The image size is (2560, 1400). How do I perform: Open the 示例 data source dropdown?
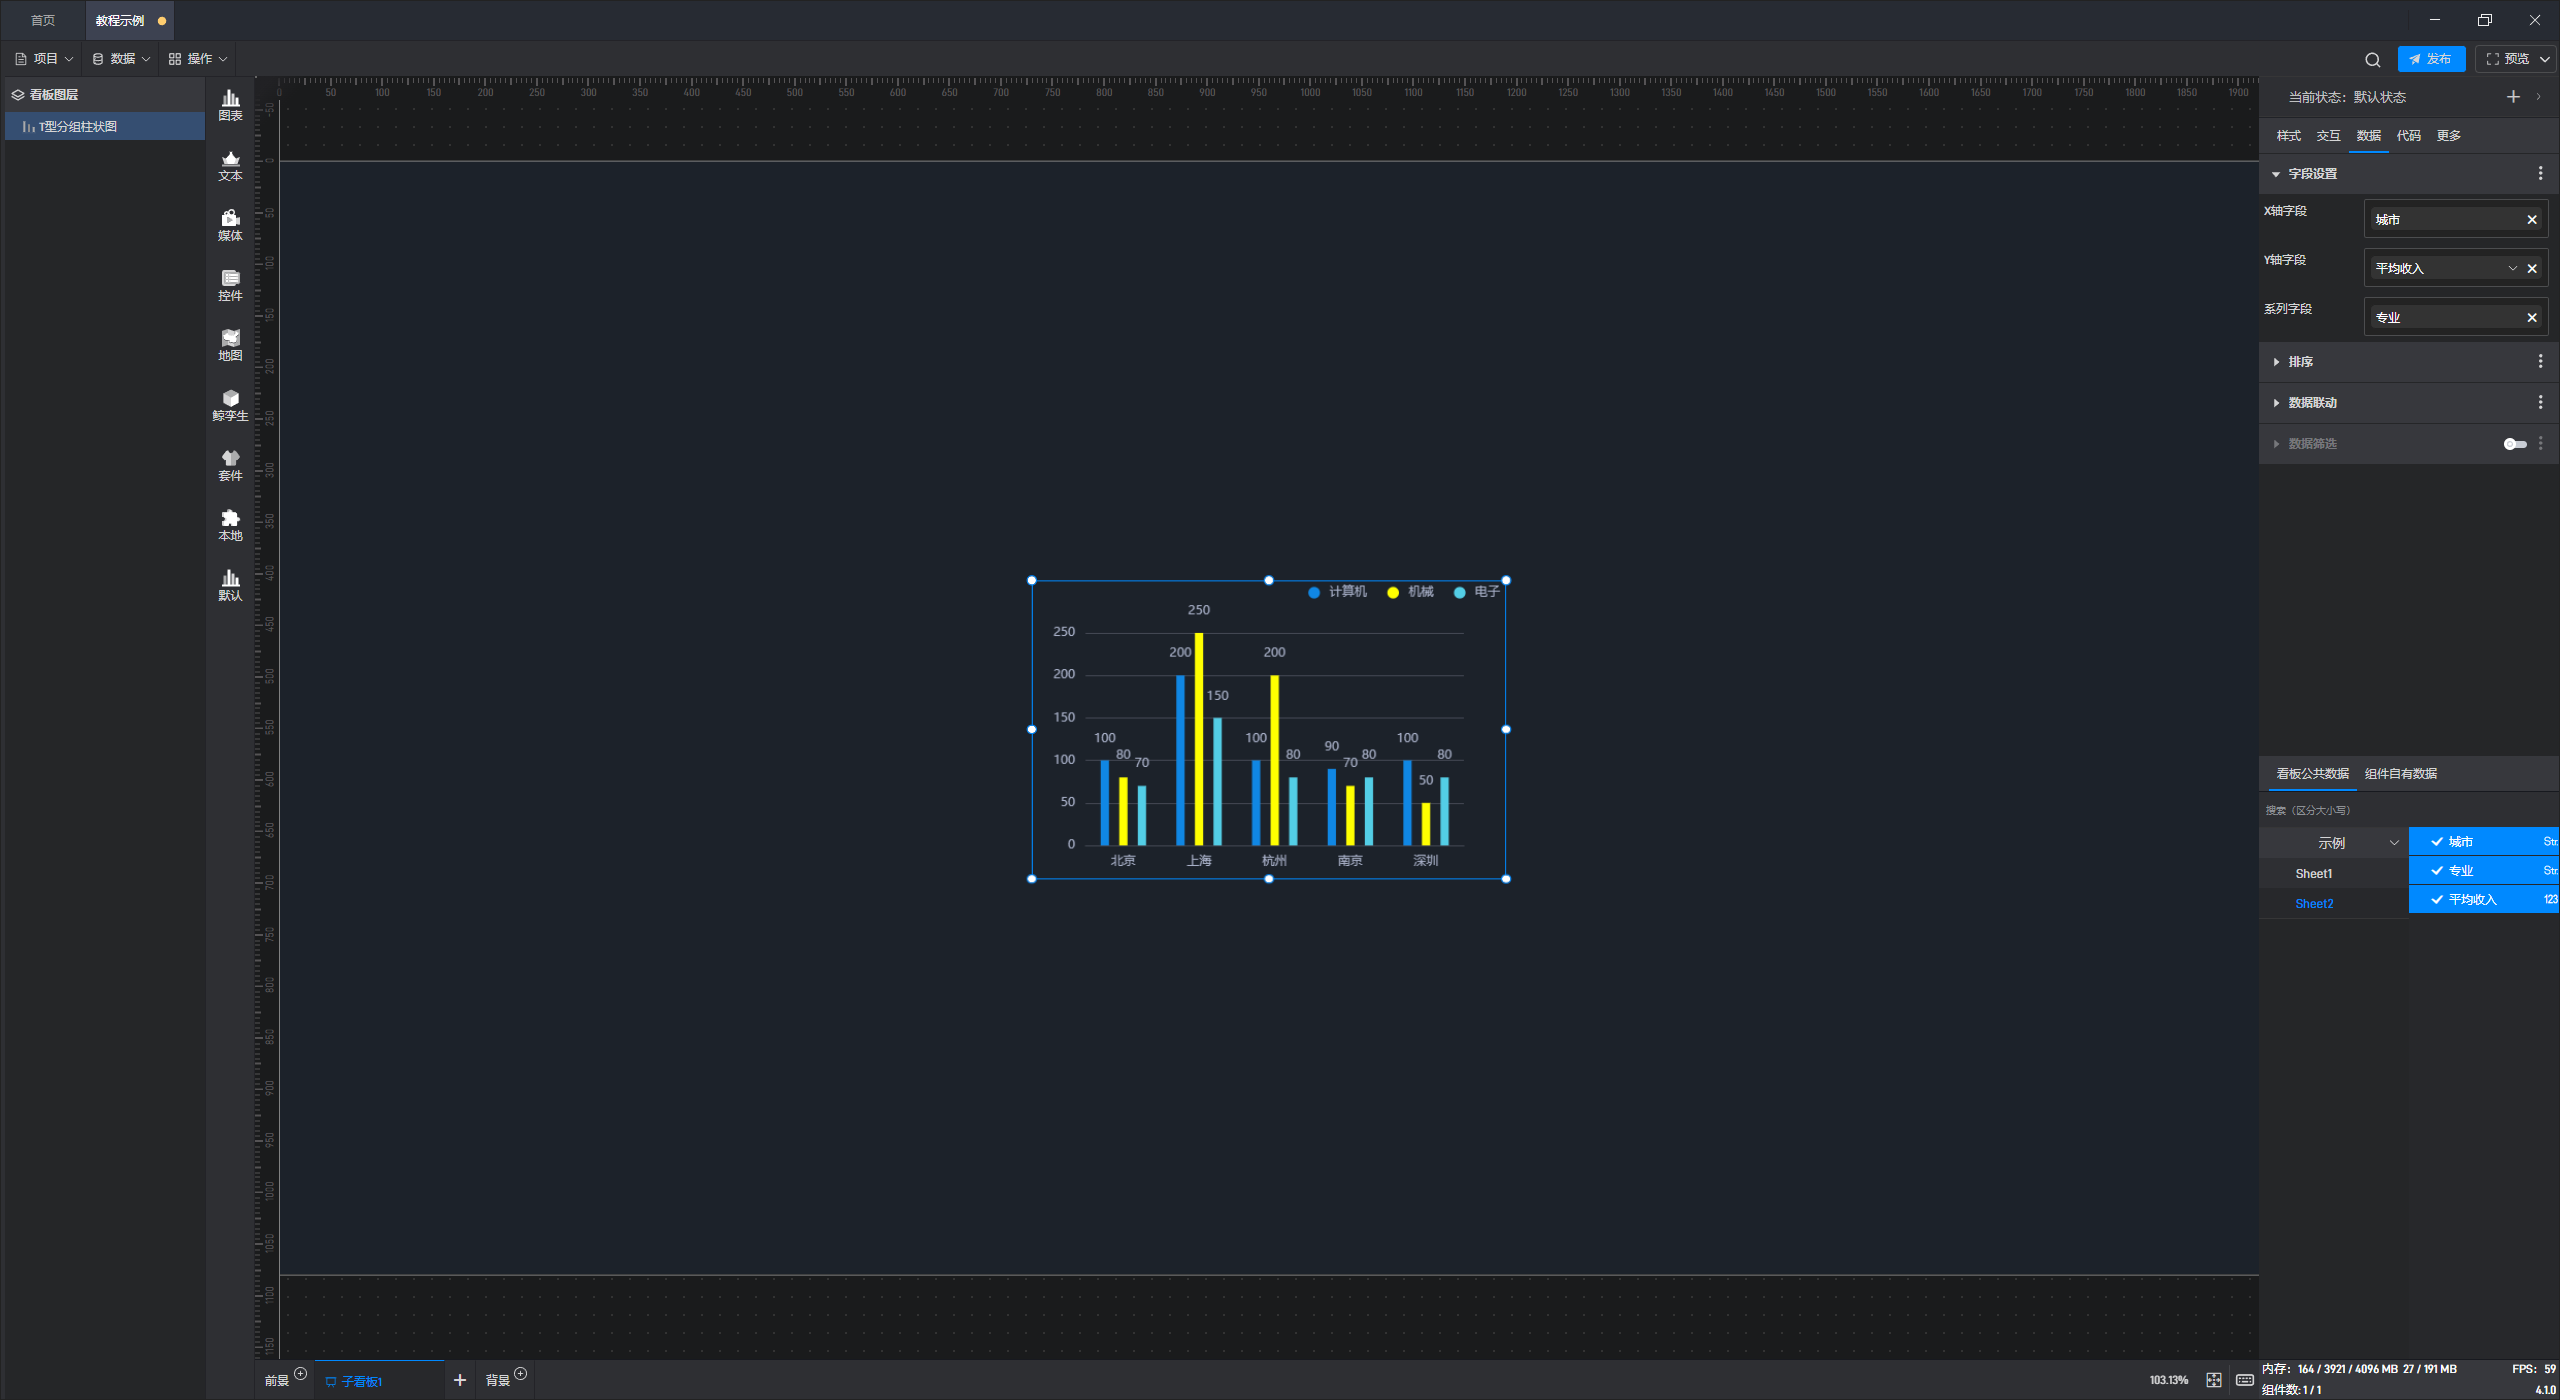pos(2334,843)
